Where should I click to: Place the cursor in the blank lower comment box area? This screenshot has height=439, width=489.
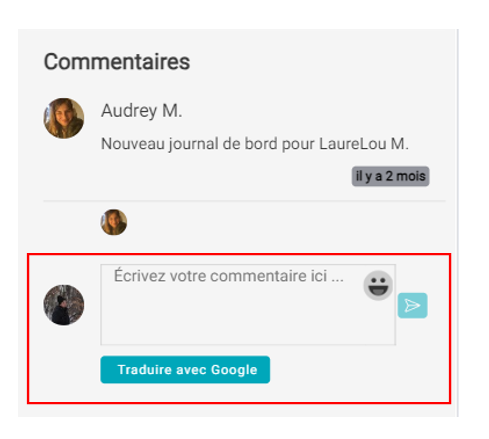tap(248, 320)
